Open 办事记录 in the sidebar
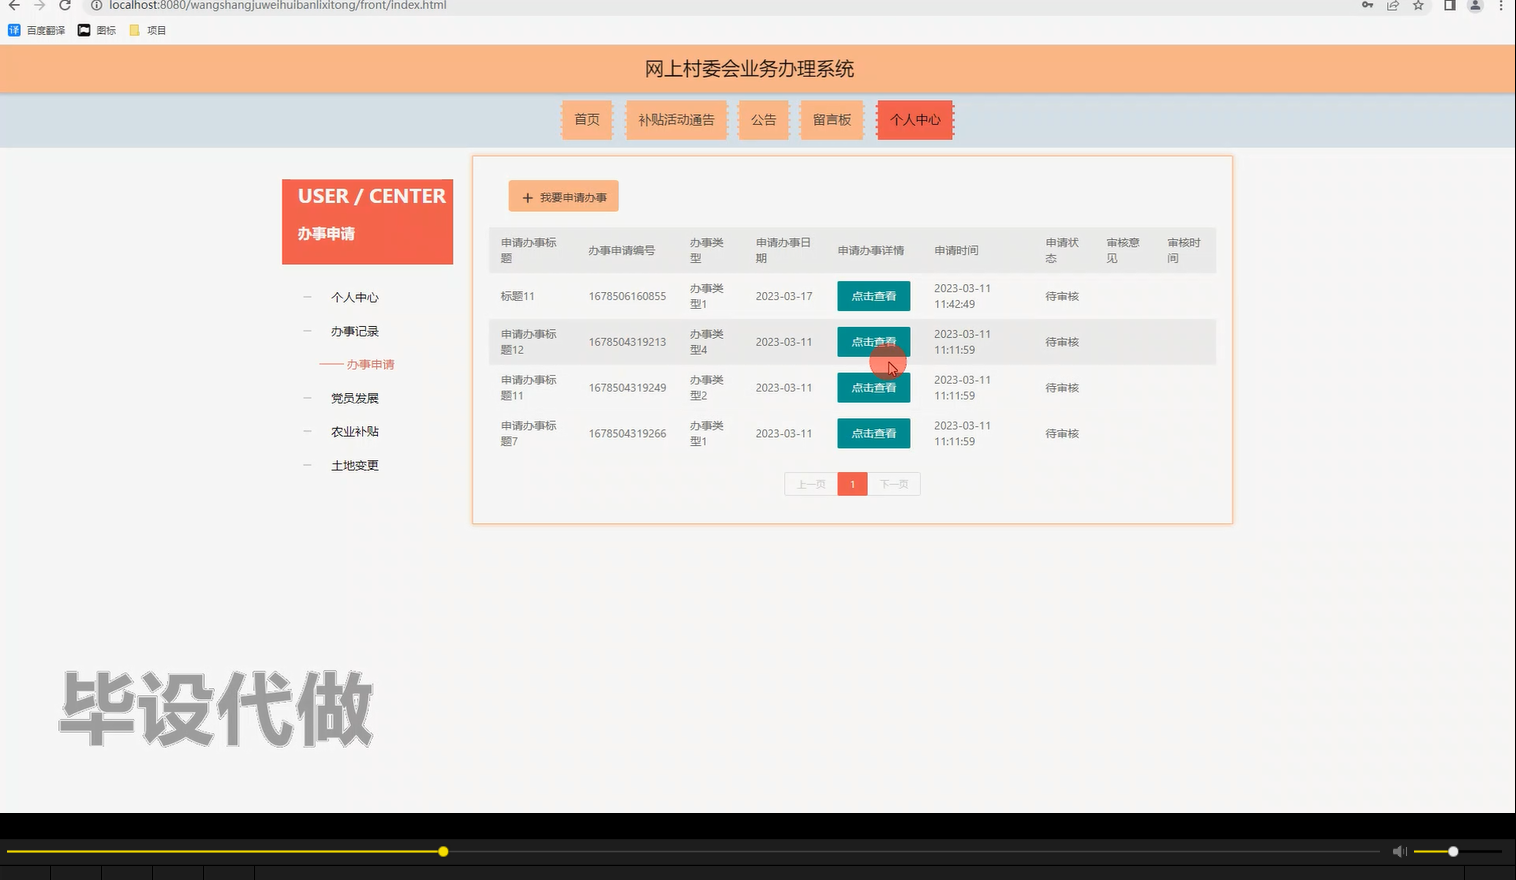The image size is (1516, 880). coord(355,332)
